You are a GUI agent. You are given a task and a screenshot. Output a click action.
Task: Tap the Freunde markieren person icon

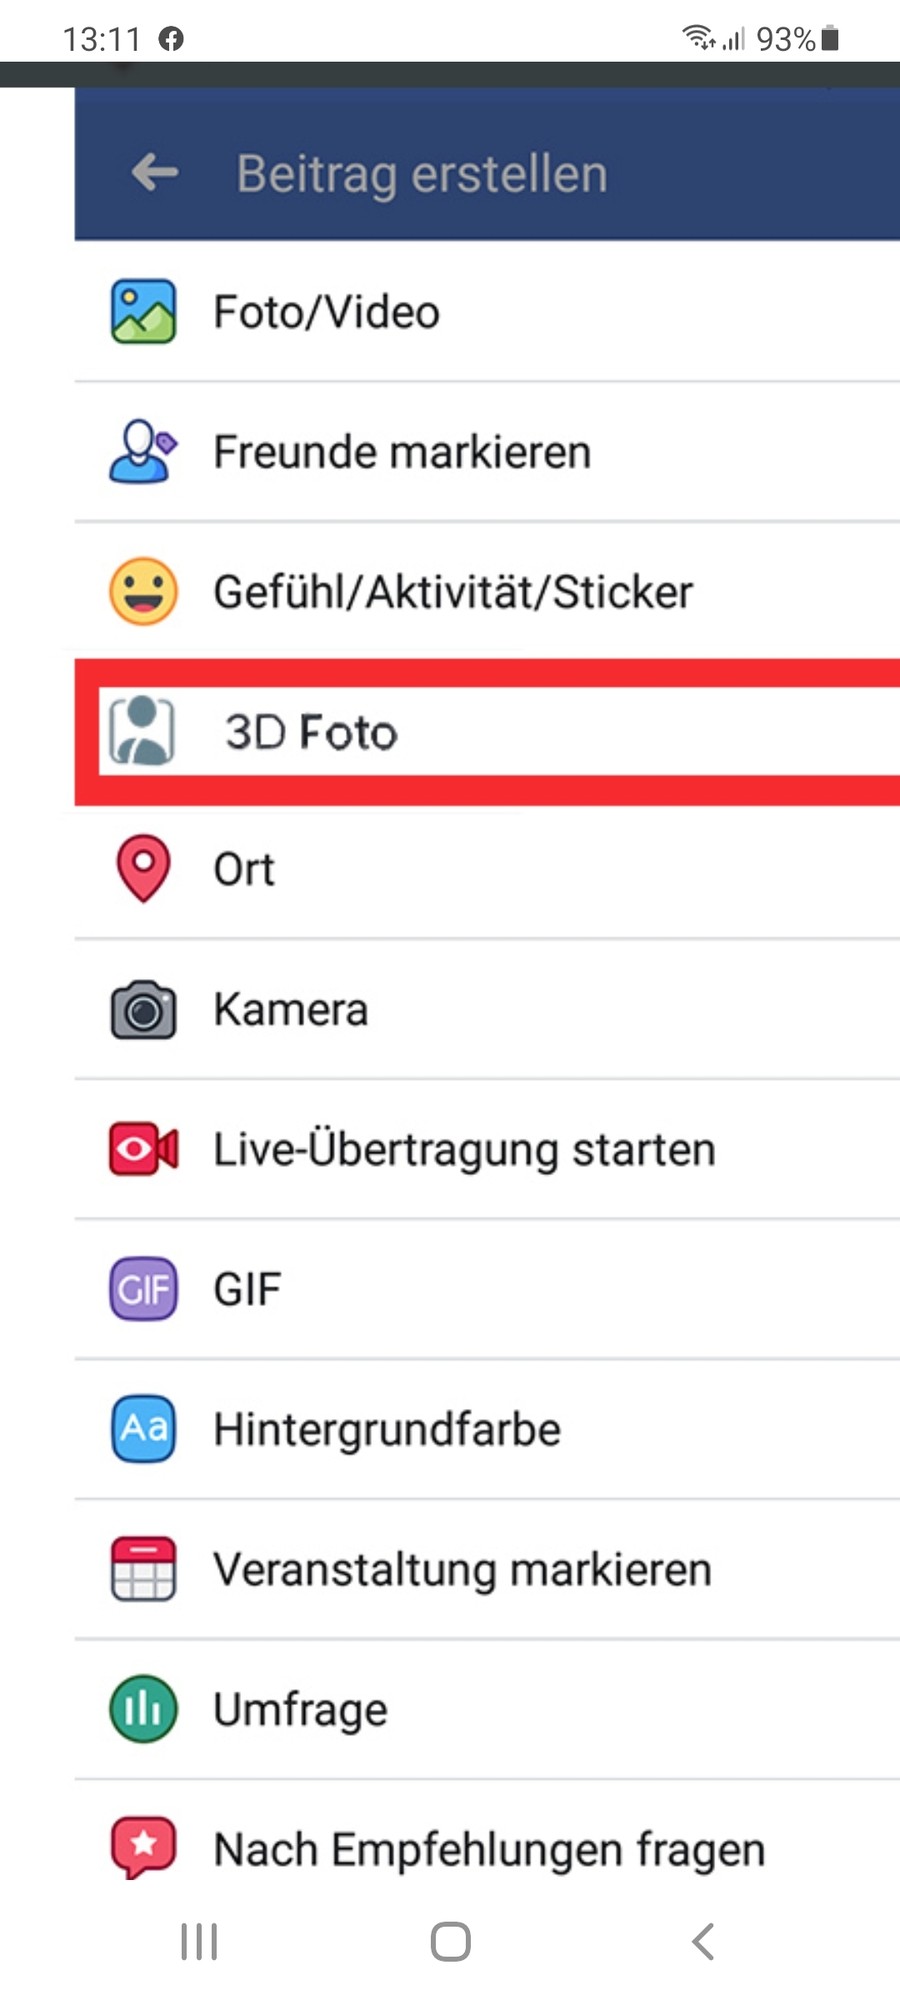(x=143, y=452)
